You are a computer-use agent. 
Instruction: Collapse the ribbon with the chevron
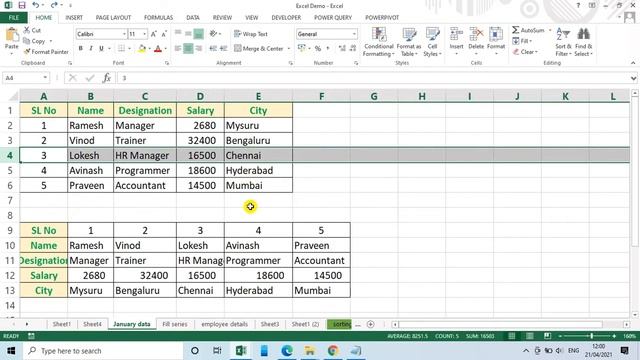(633, 63)
